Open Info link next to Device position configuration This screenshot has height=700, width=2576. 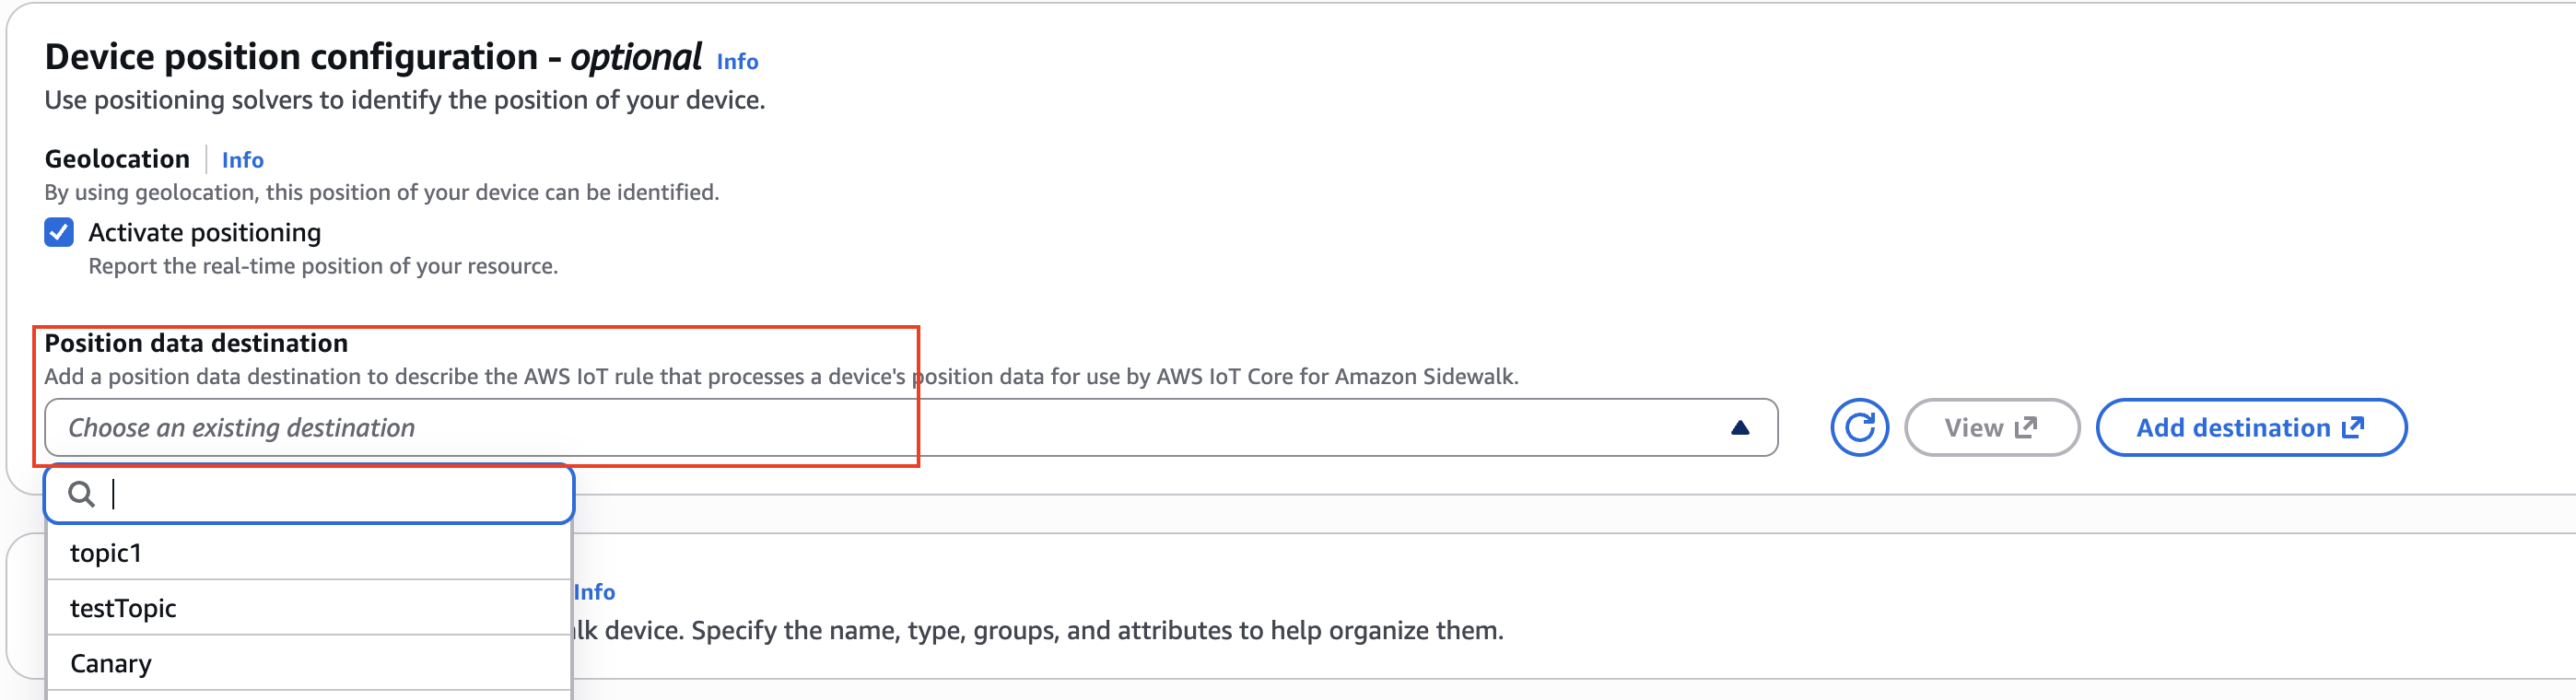pyautogui.click(x=737, y=62)
